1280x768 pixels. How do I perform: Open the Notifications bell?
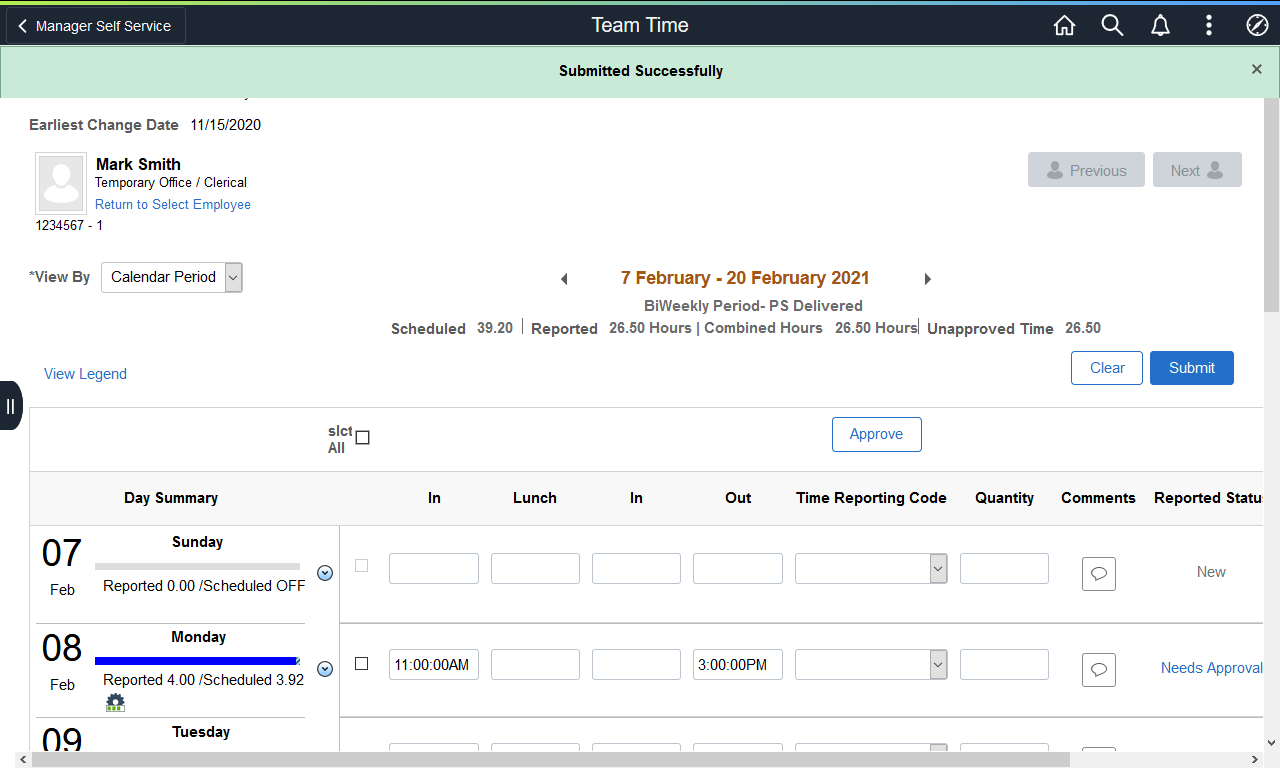1160,26
